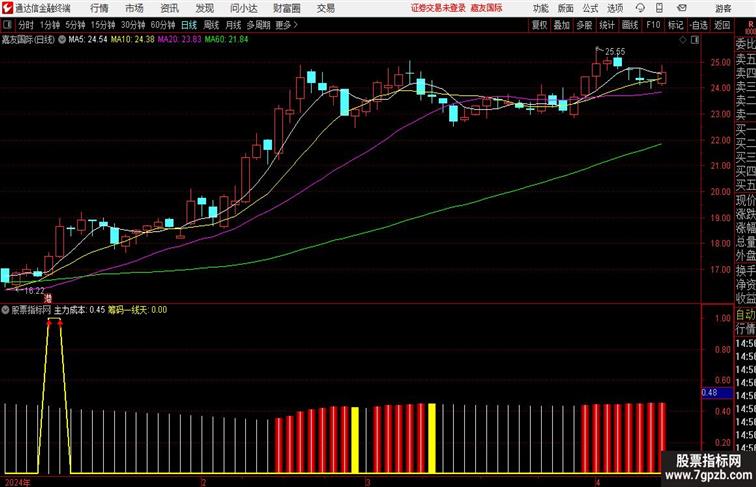
Task: Open the F10 company info button
Action: pos(653,25)
